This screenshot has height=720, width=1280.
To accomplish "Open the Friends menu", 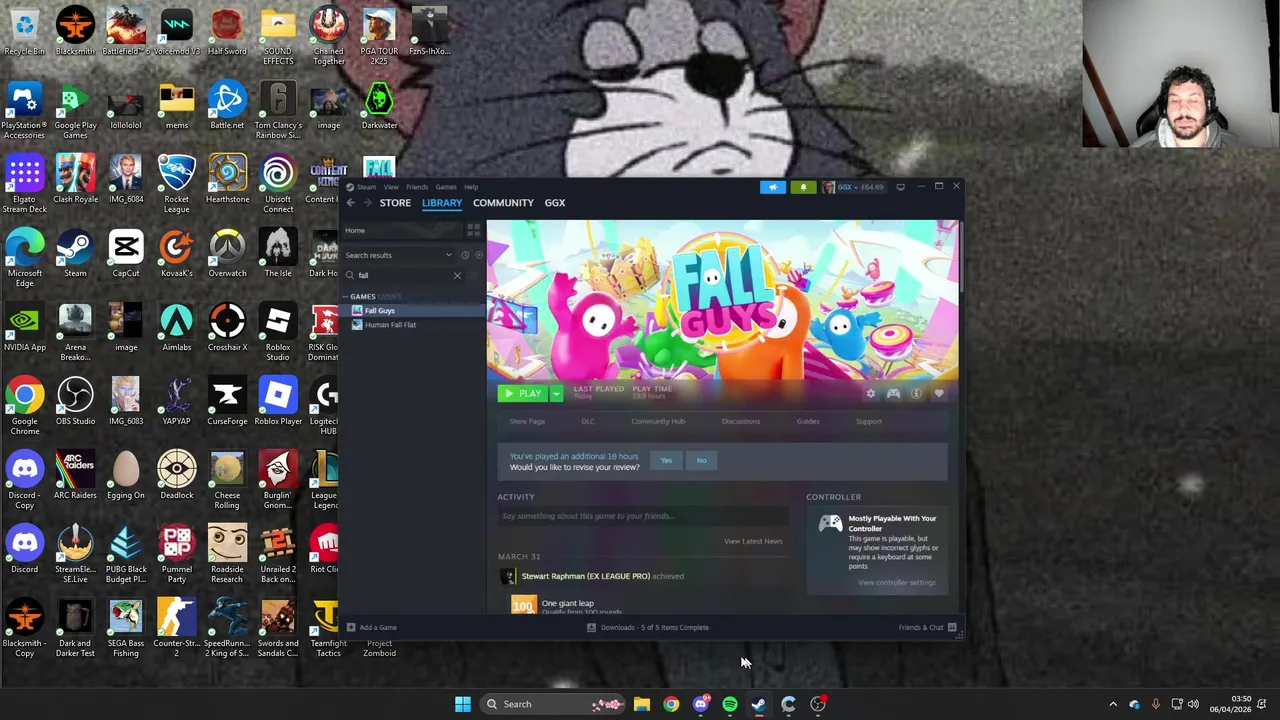I will tap(417, 187).
